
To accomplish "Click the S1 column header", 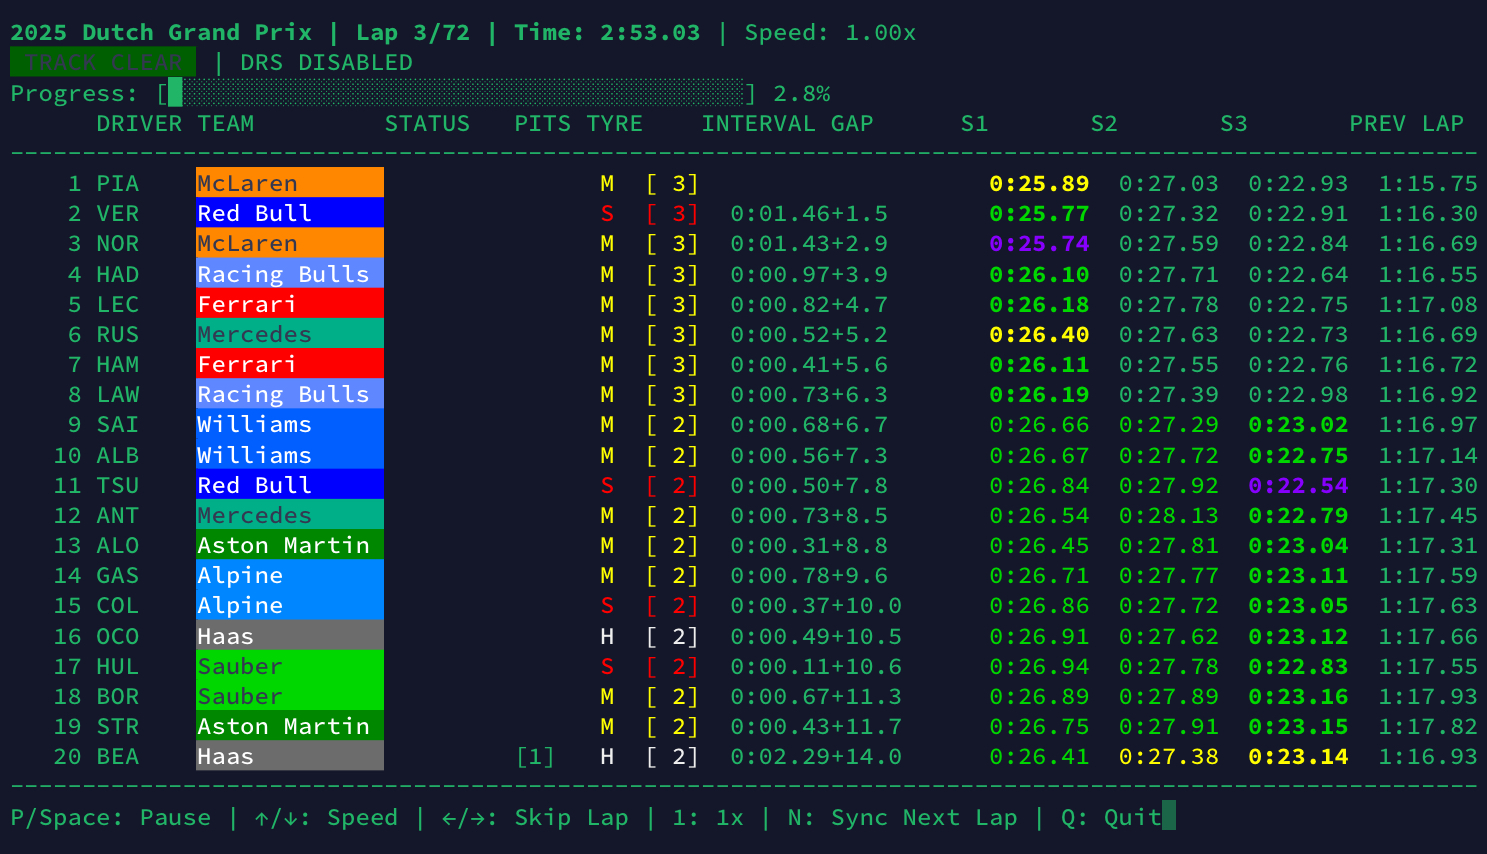I will point(974,123).
